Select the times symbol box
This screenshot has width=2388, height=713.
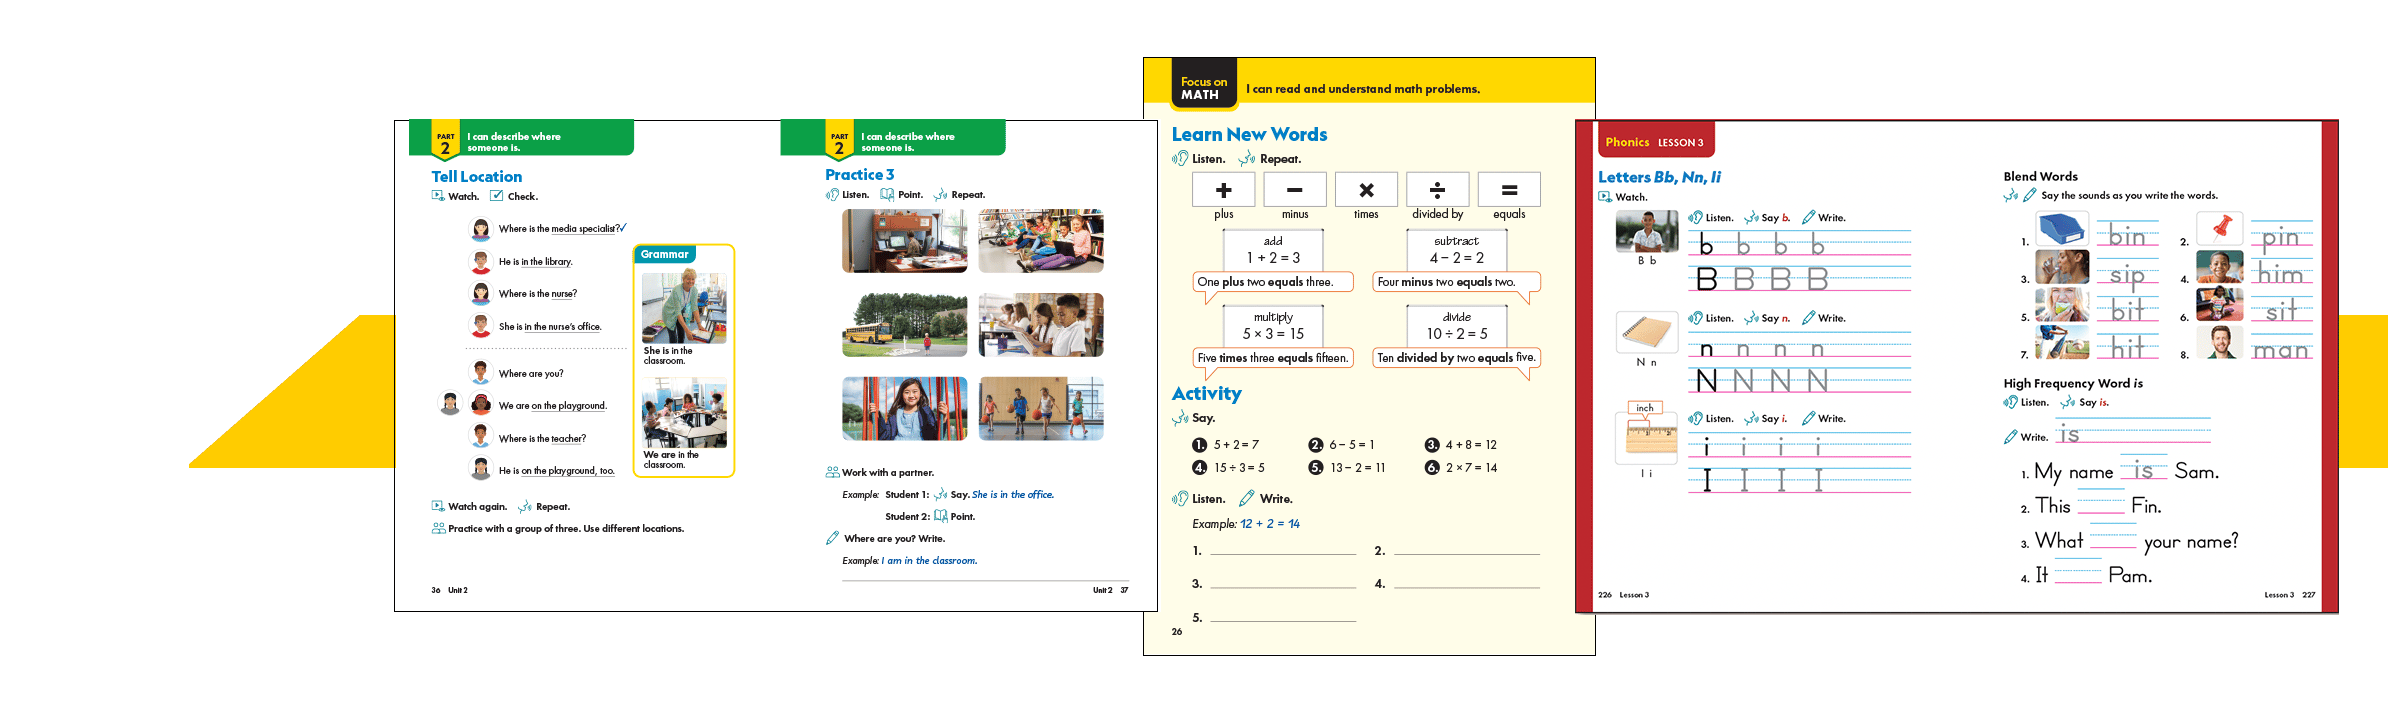tap(1366, 190)
